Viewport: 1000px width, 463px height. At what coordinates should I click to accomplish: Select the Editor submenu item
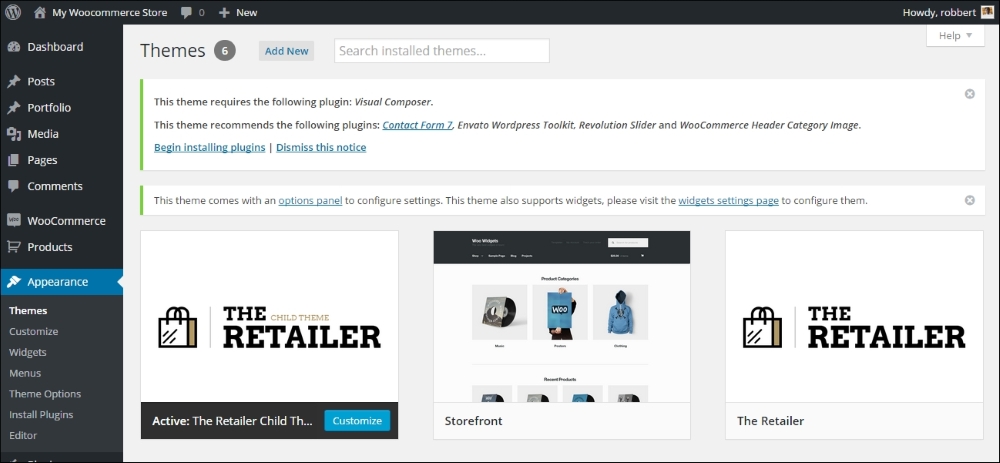pos(23,436)
